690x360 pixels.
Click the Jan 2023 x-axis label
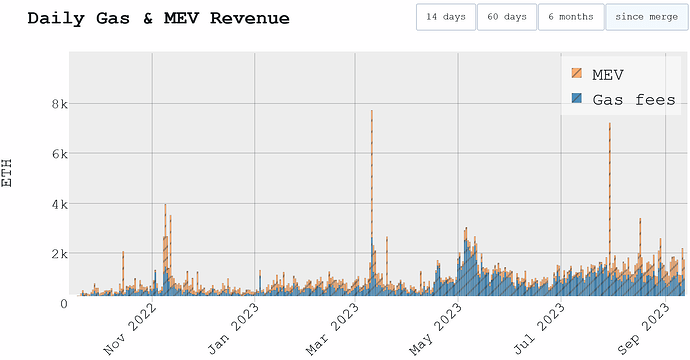pos(233,329)
